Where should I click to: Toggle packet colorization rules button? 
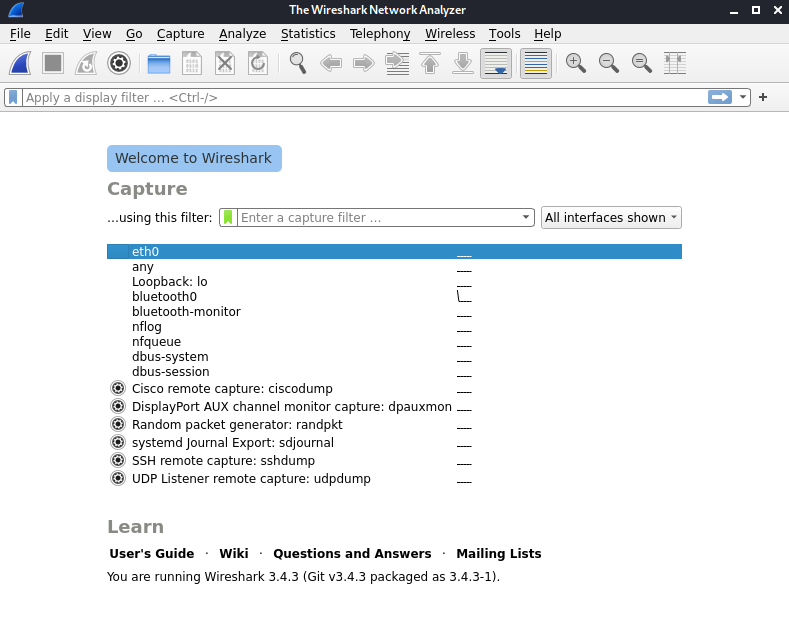tap(535, 63)
